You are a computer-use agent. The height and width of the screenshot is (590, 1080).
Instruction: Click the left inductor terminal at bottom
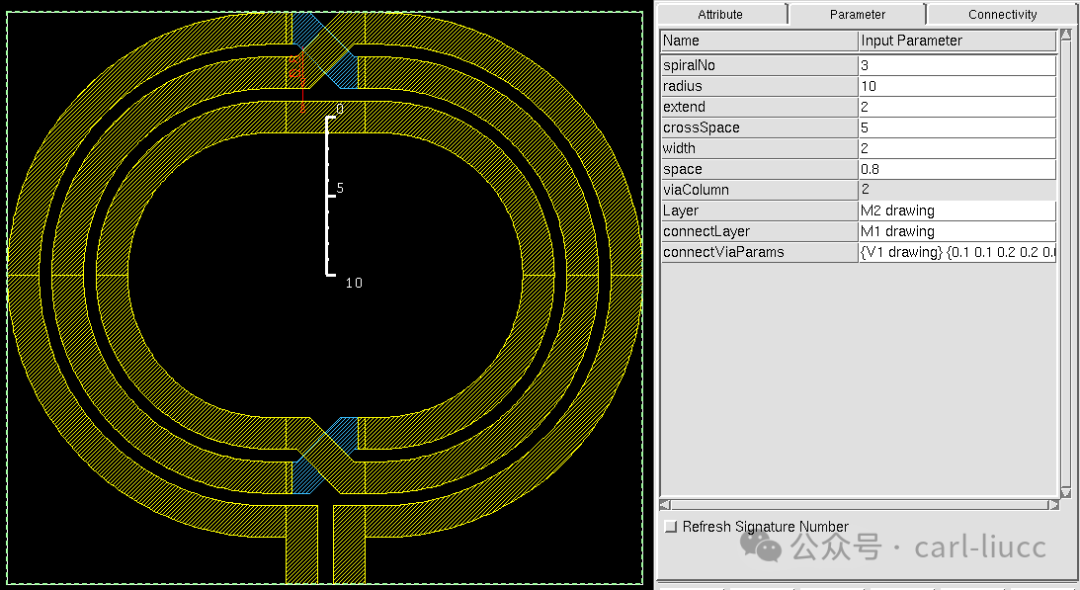302,544
